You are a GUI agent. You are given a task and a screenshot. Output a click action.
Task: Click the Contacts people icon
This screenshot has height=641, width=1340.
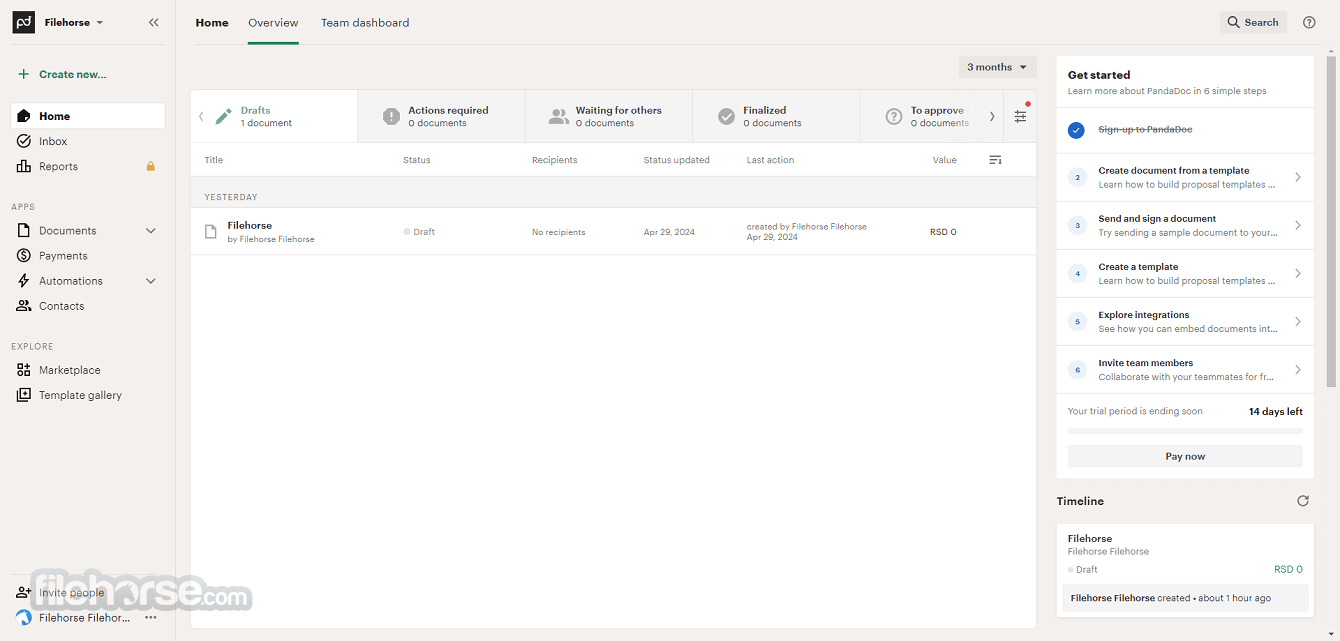[x=24, y=306]
